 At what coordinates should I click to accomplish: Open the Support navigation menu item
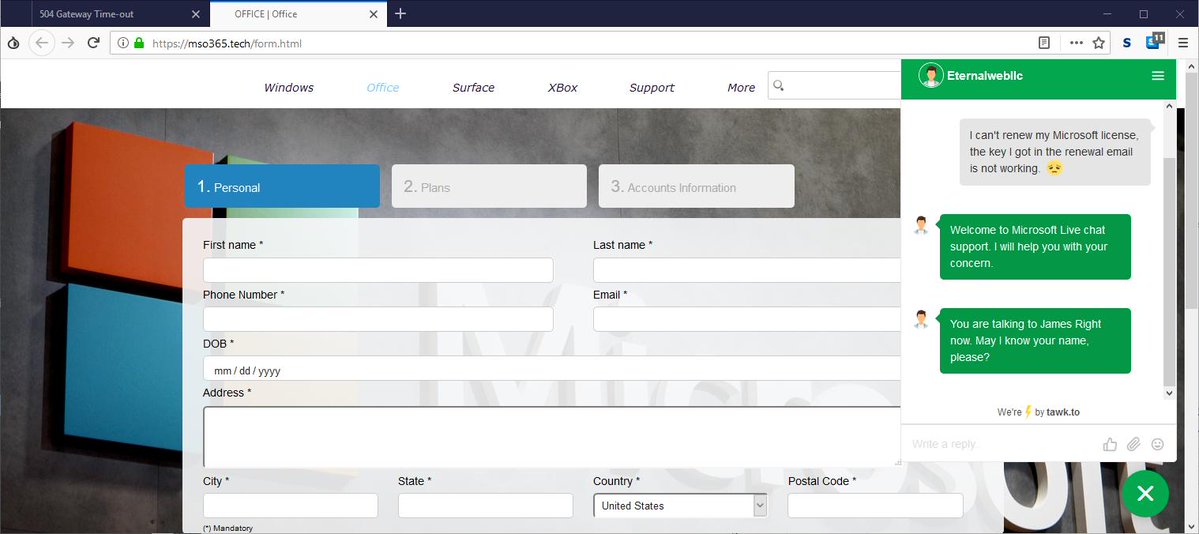tap(651, 87)
